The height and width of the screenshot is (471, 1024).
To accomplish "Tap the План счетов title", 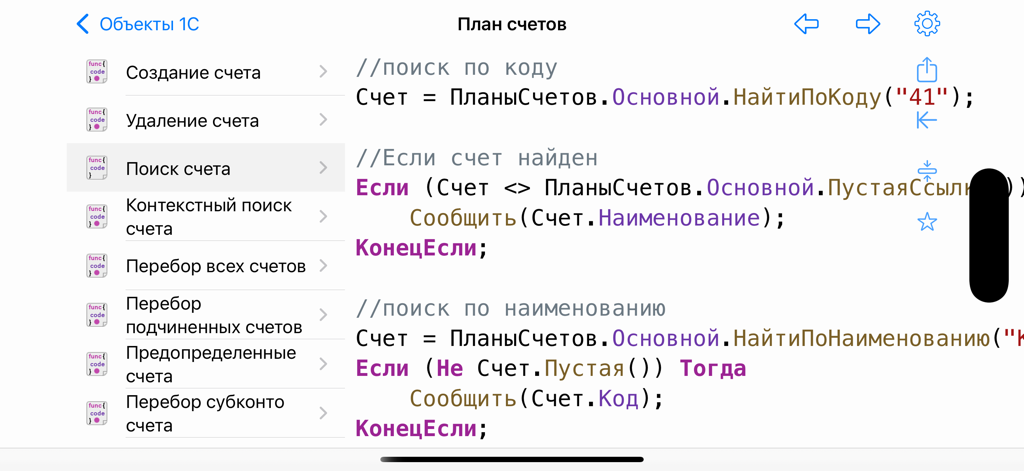I will [x=511, y=24].
